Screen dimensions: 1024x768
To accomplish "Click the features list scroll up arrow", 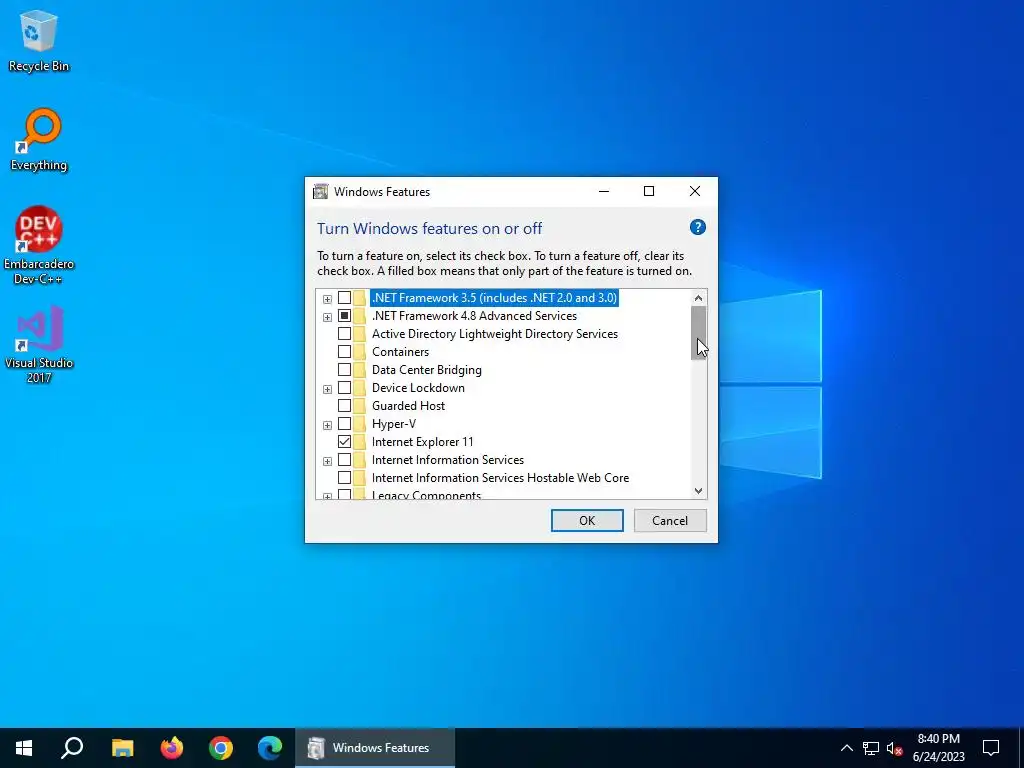I will (698, 298).
